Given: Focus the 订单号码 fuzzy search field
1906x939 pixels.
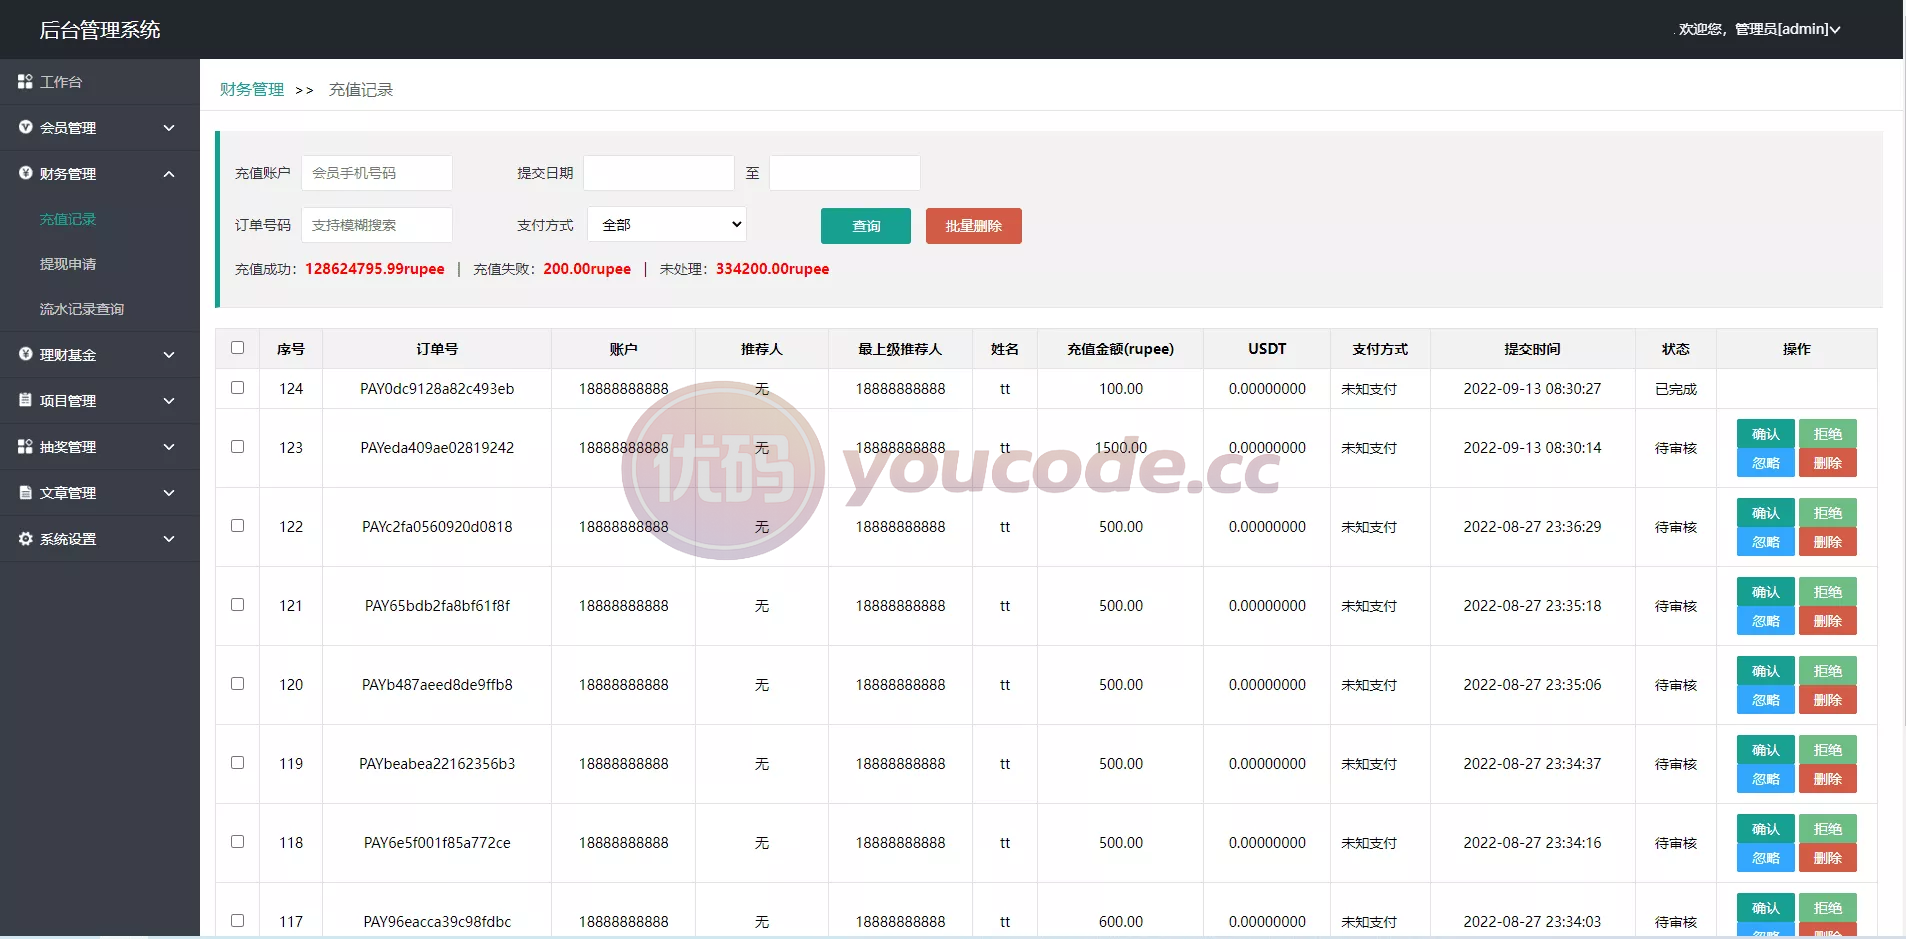Looking at the screenshot, I should click(x=377, y=225).
